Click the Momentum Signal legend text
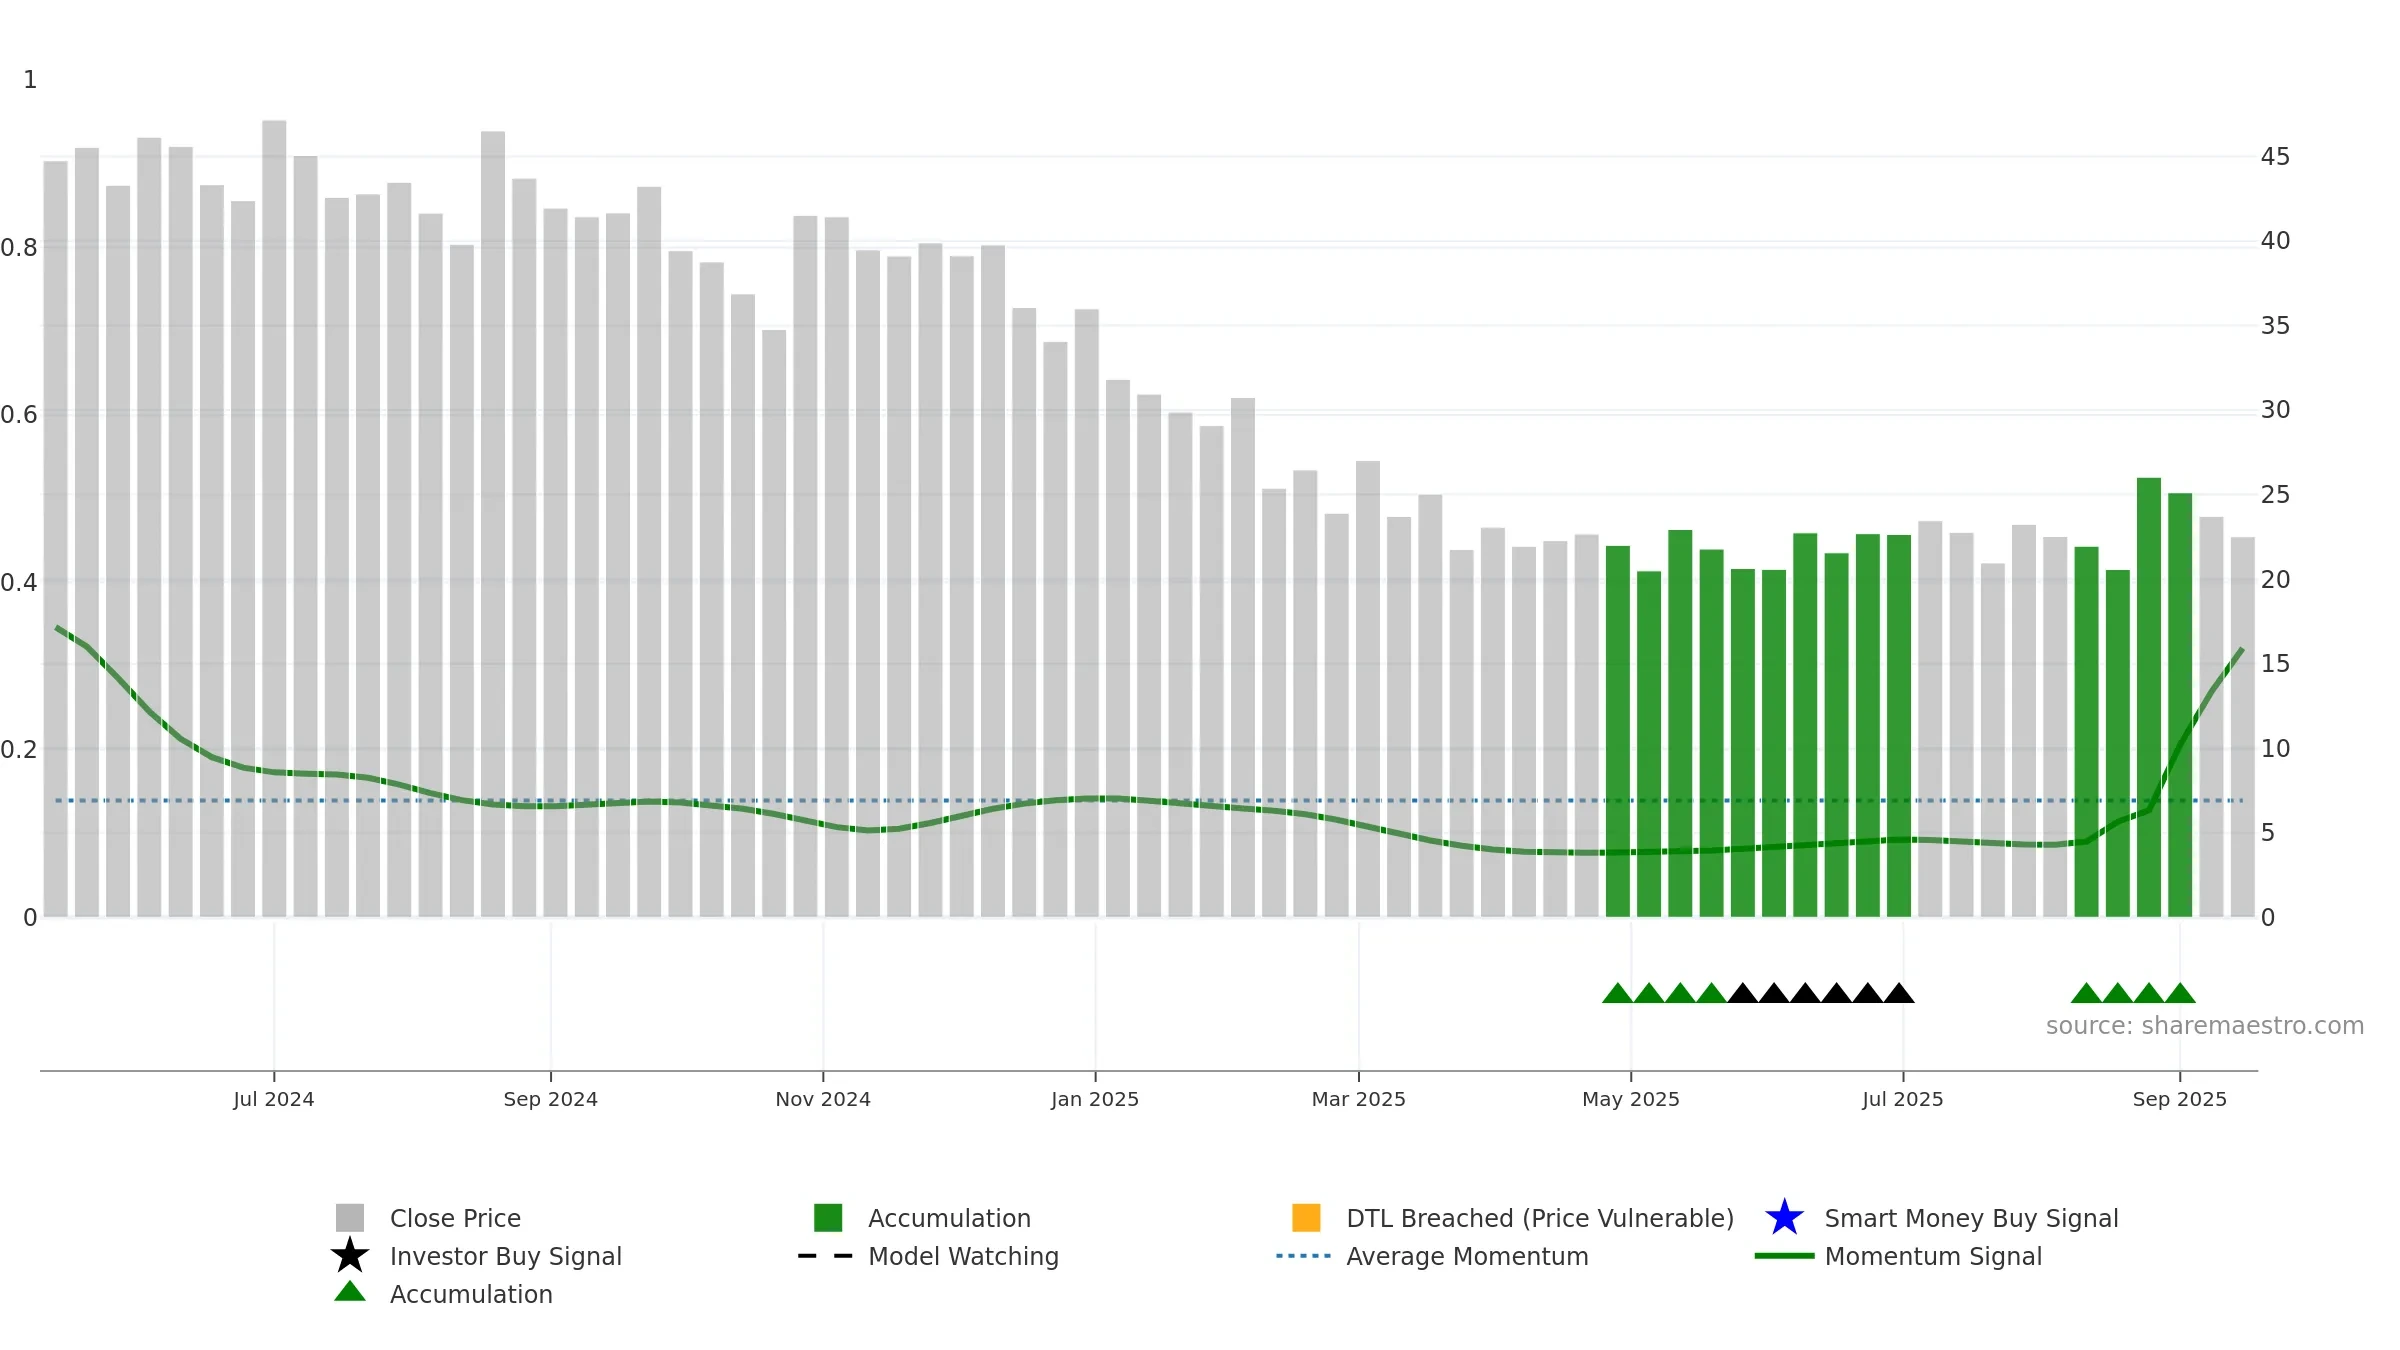Screen dimensions: 2400x1350 [x=1933, y=1256]
